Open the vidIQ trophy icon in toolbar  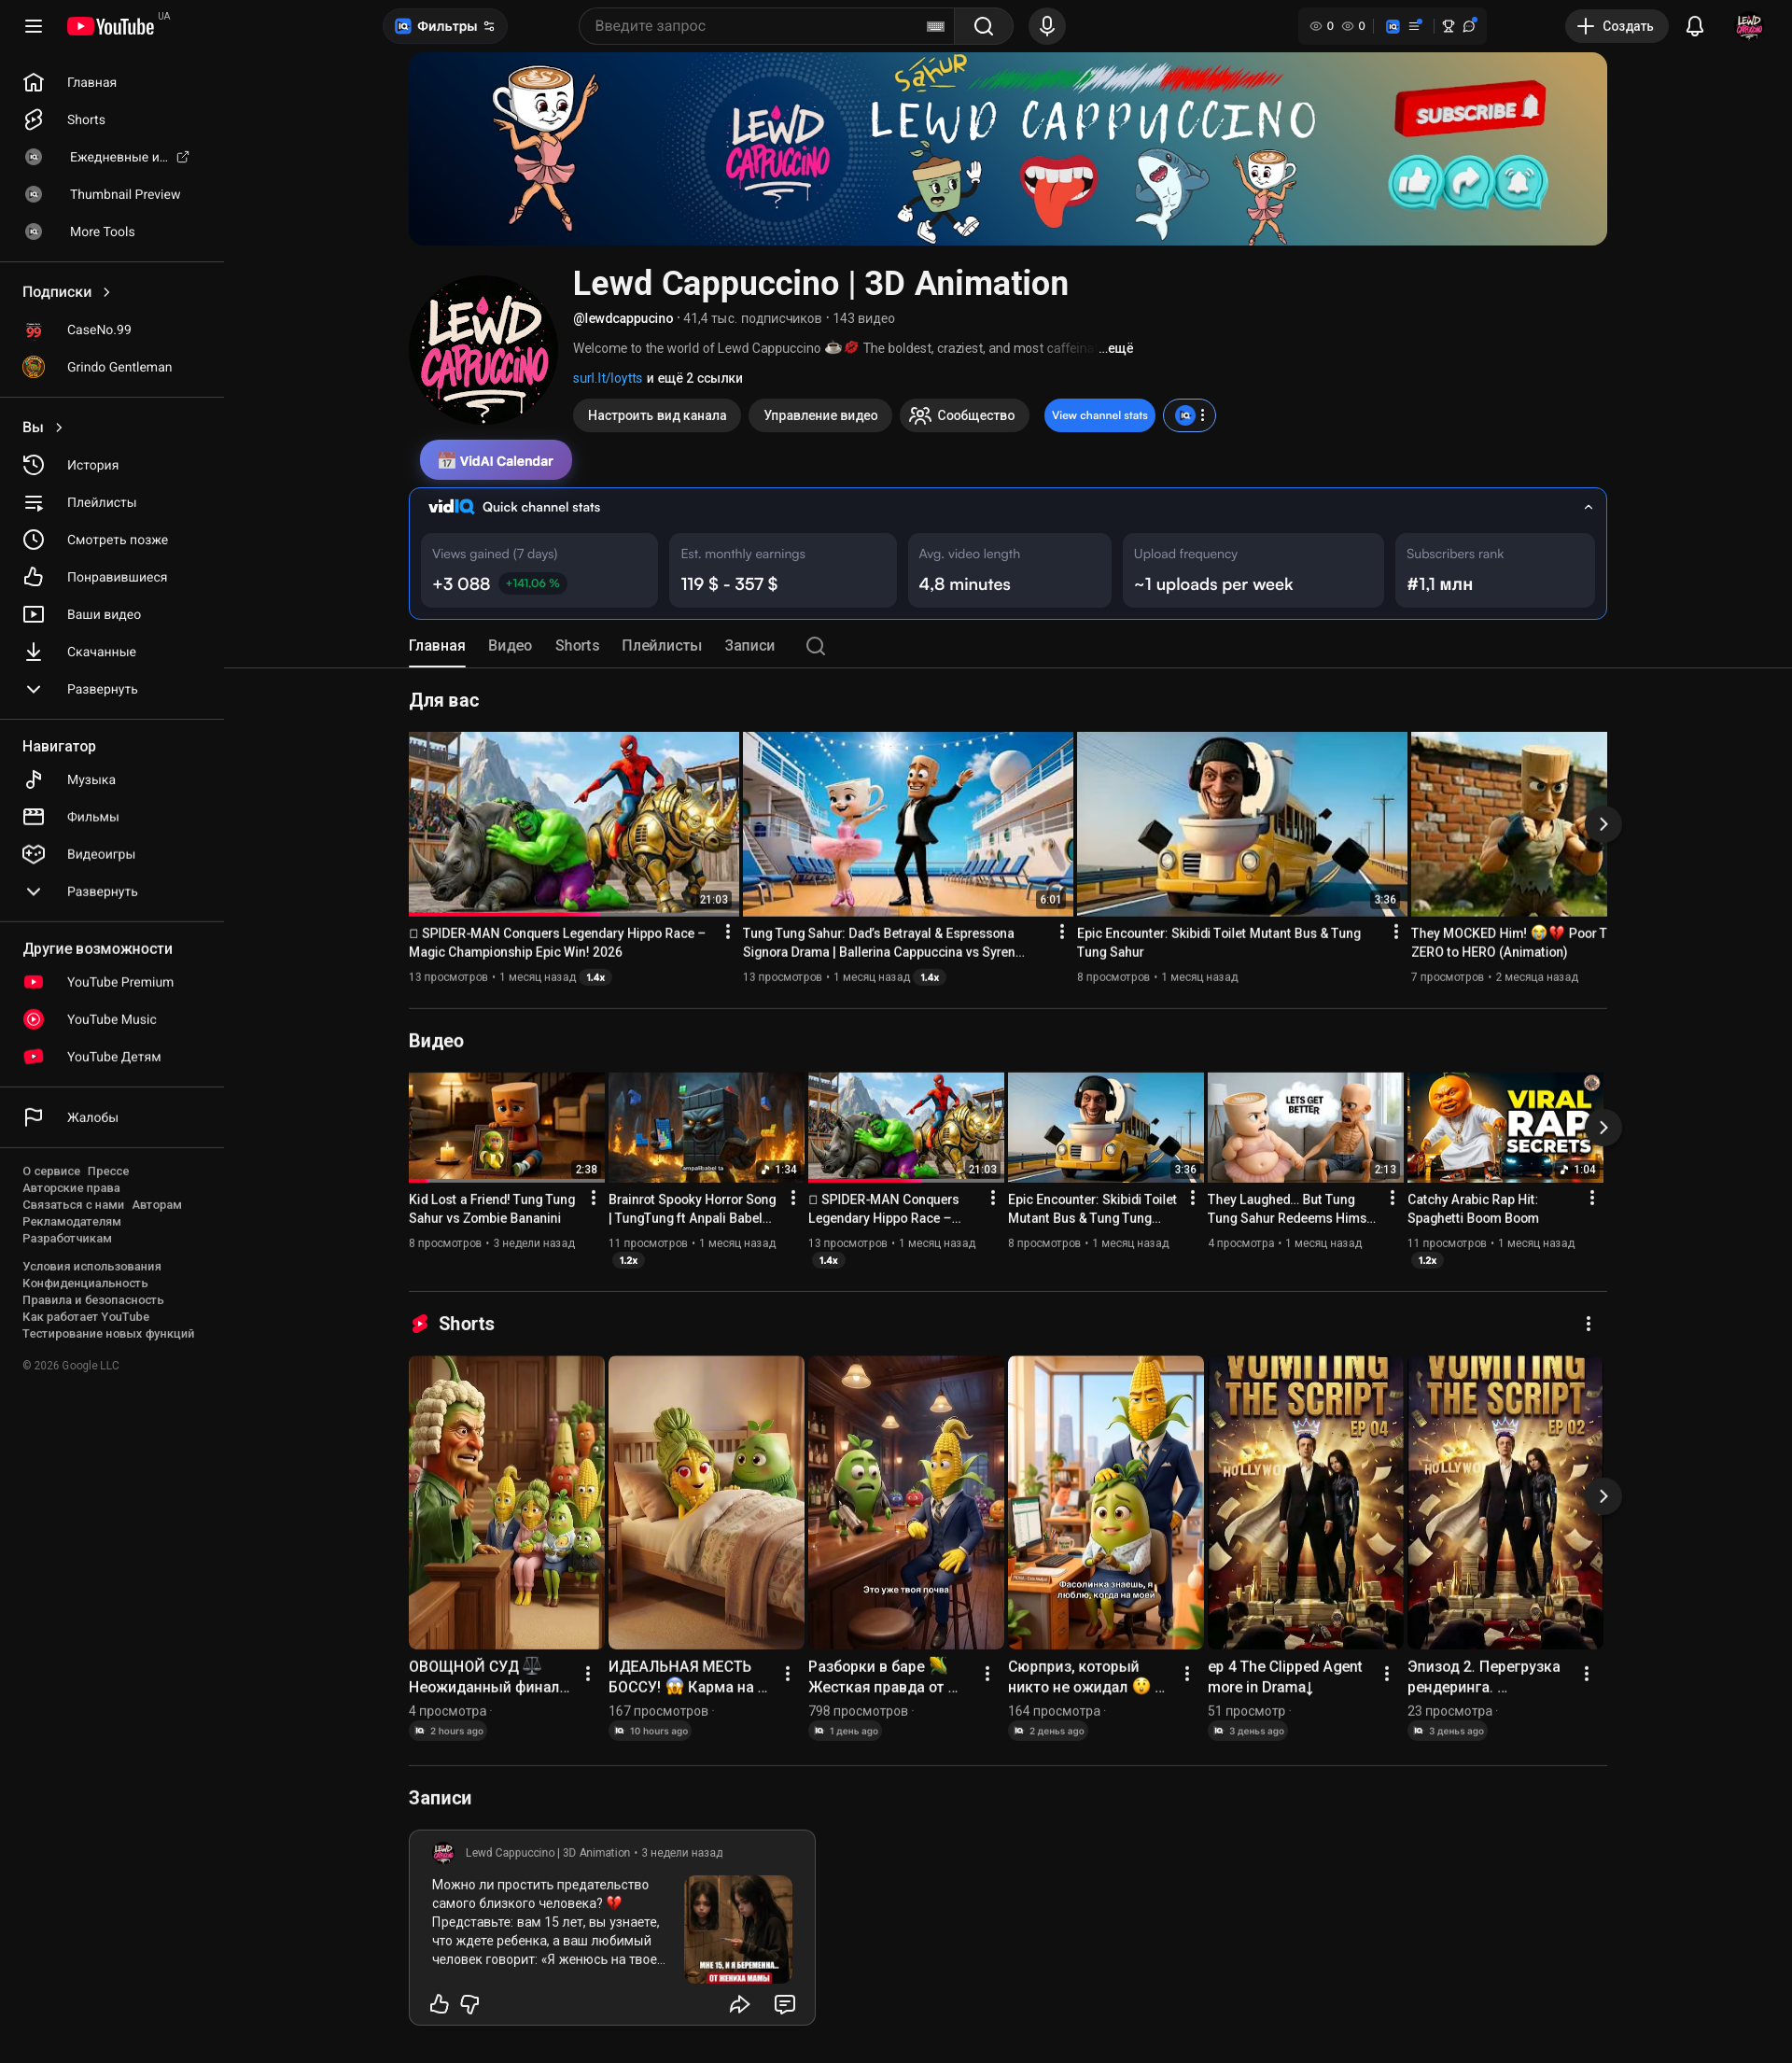pyautogui.click(x=1447, y=26)
